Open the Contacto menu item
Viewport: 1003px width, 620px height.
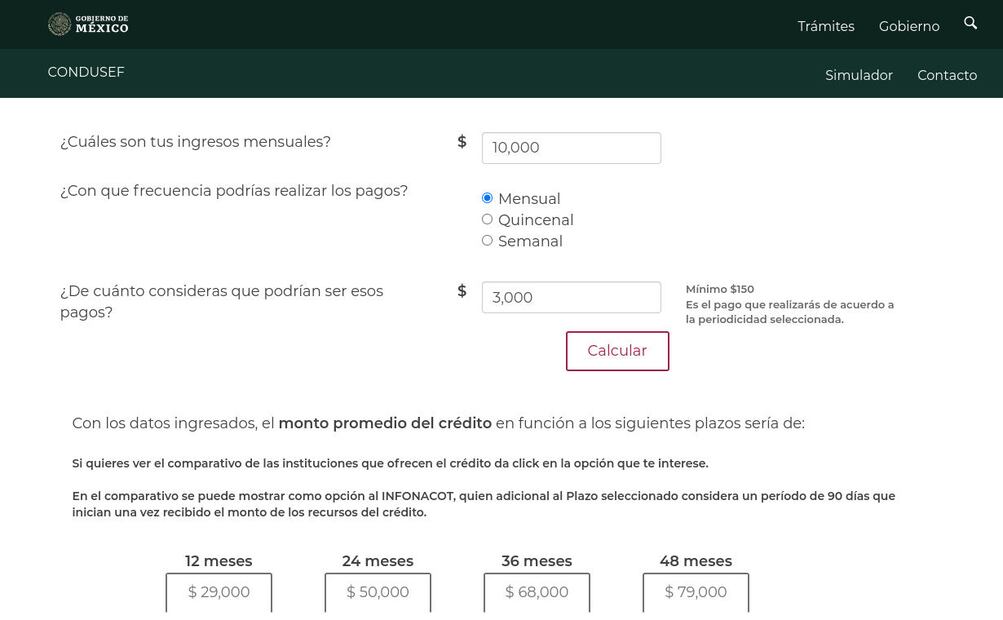click(947, 75)
